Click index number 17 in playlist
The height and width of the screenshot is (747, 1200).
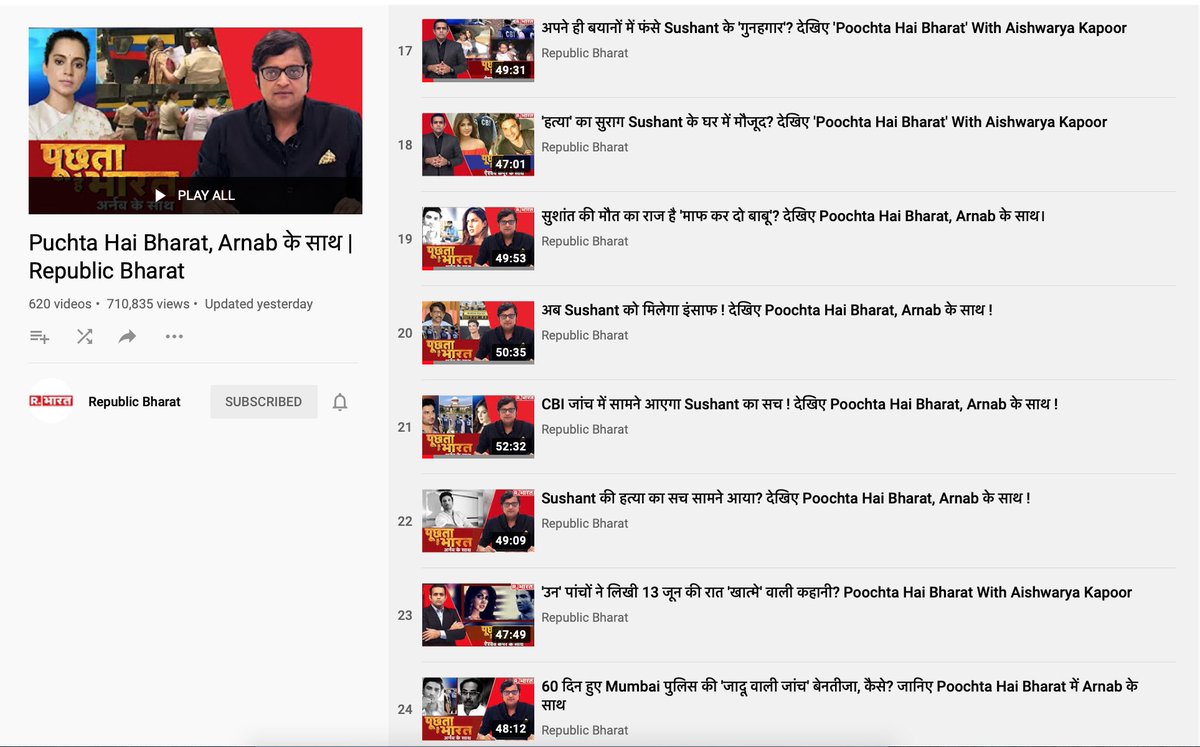click(x=405, y=51)
